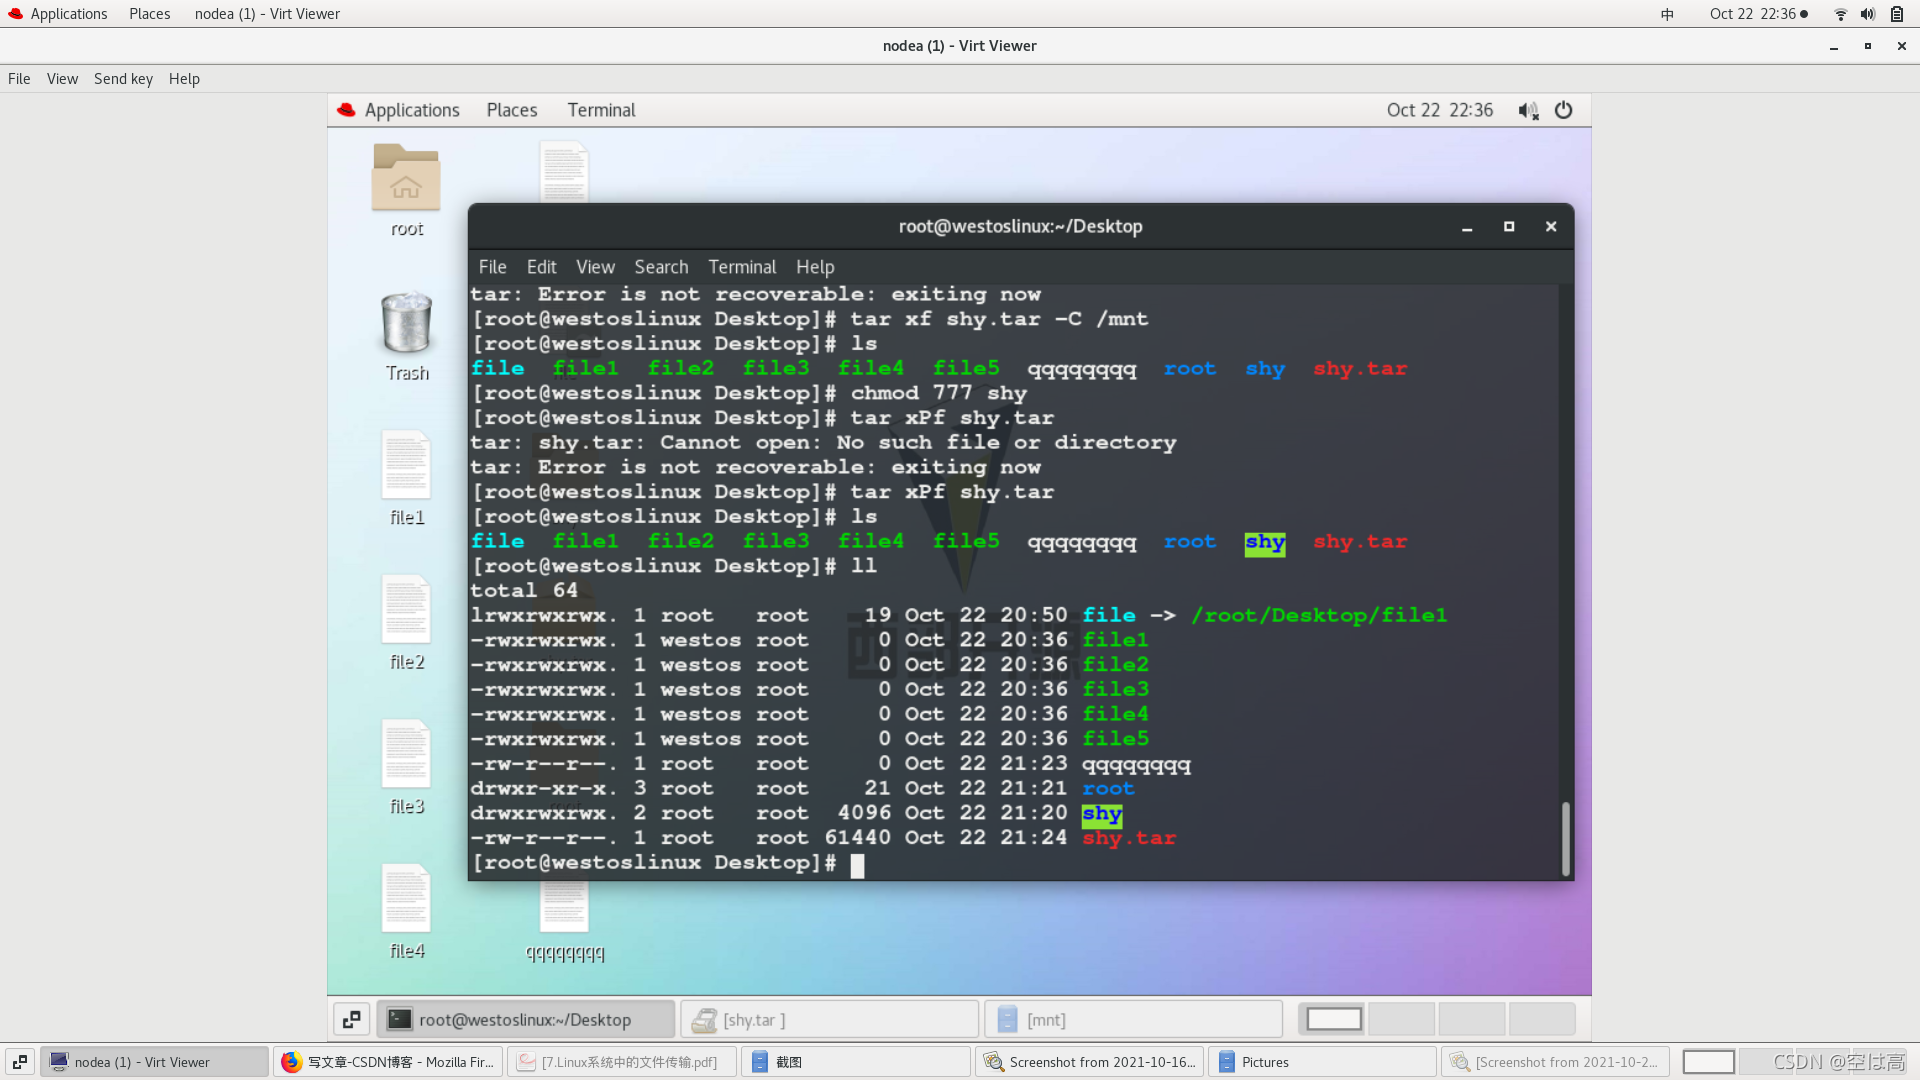
Task: Click the guest power button icon
Action: [1564, 111]
